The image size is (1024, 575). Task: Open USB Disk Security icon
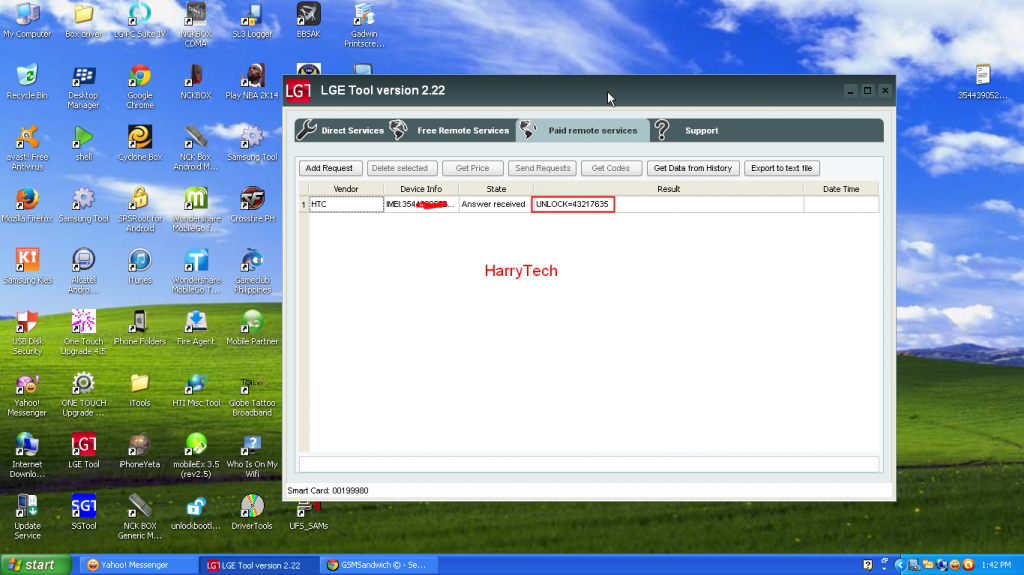click(27, 332)
